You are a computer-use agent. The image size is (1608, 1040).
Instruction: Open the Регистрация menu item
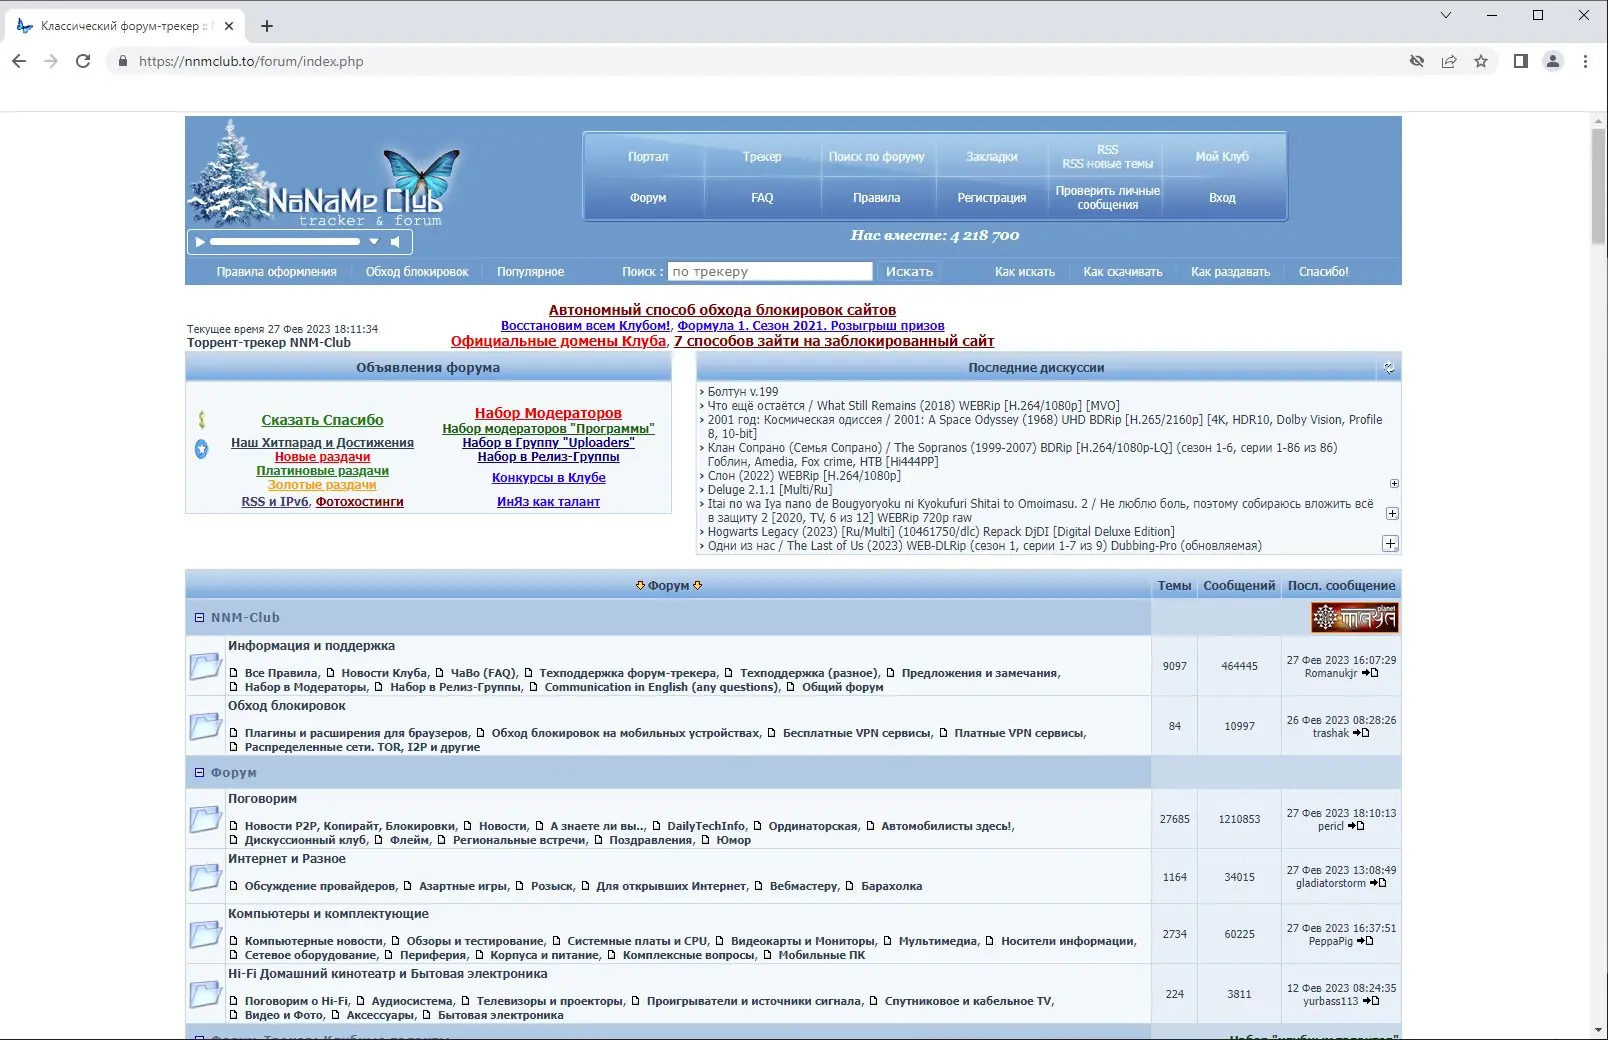992,198
